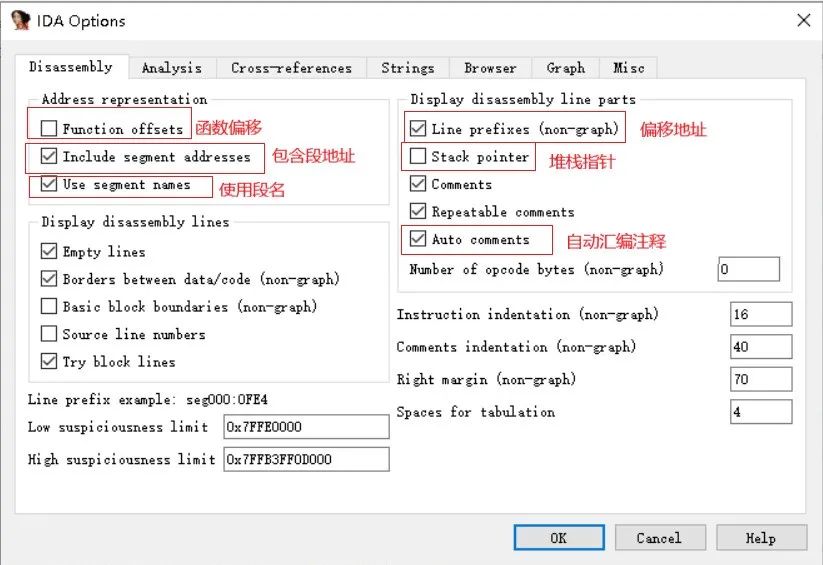This screenshot has height=565, width=823.
Task: Uncheck Line prefixes (non-graph)
Action: tap(418, 128)
